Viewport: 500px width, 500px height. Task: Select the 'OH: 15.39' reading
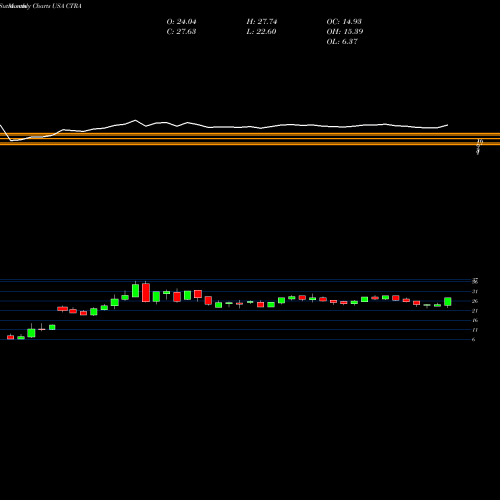click(345, 32)
